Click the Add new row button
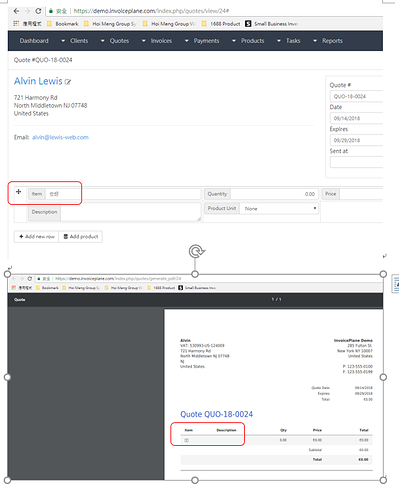This screenshot has width=399, height=500. [x=36, y=236]
